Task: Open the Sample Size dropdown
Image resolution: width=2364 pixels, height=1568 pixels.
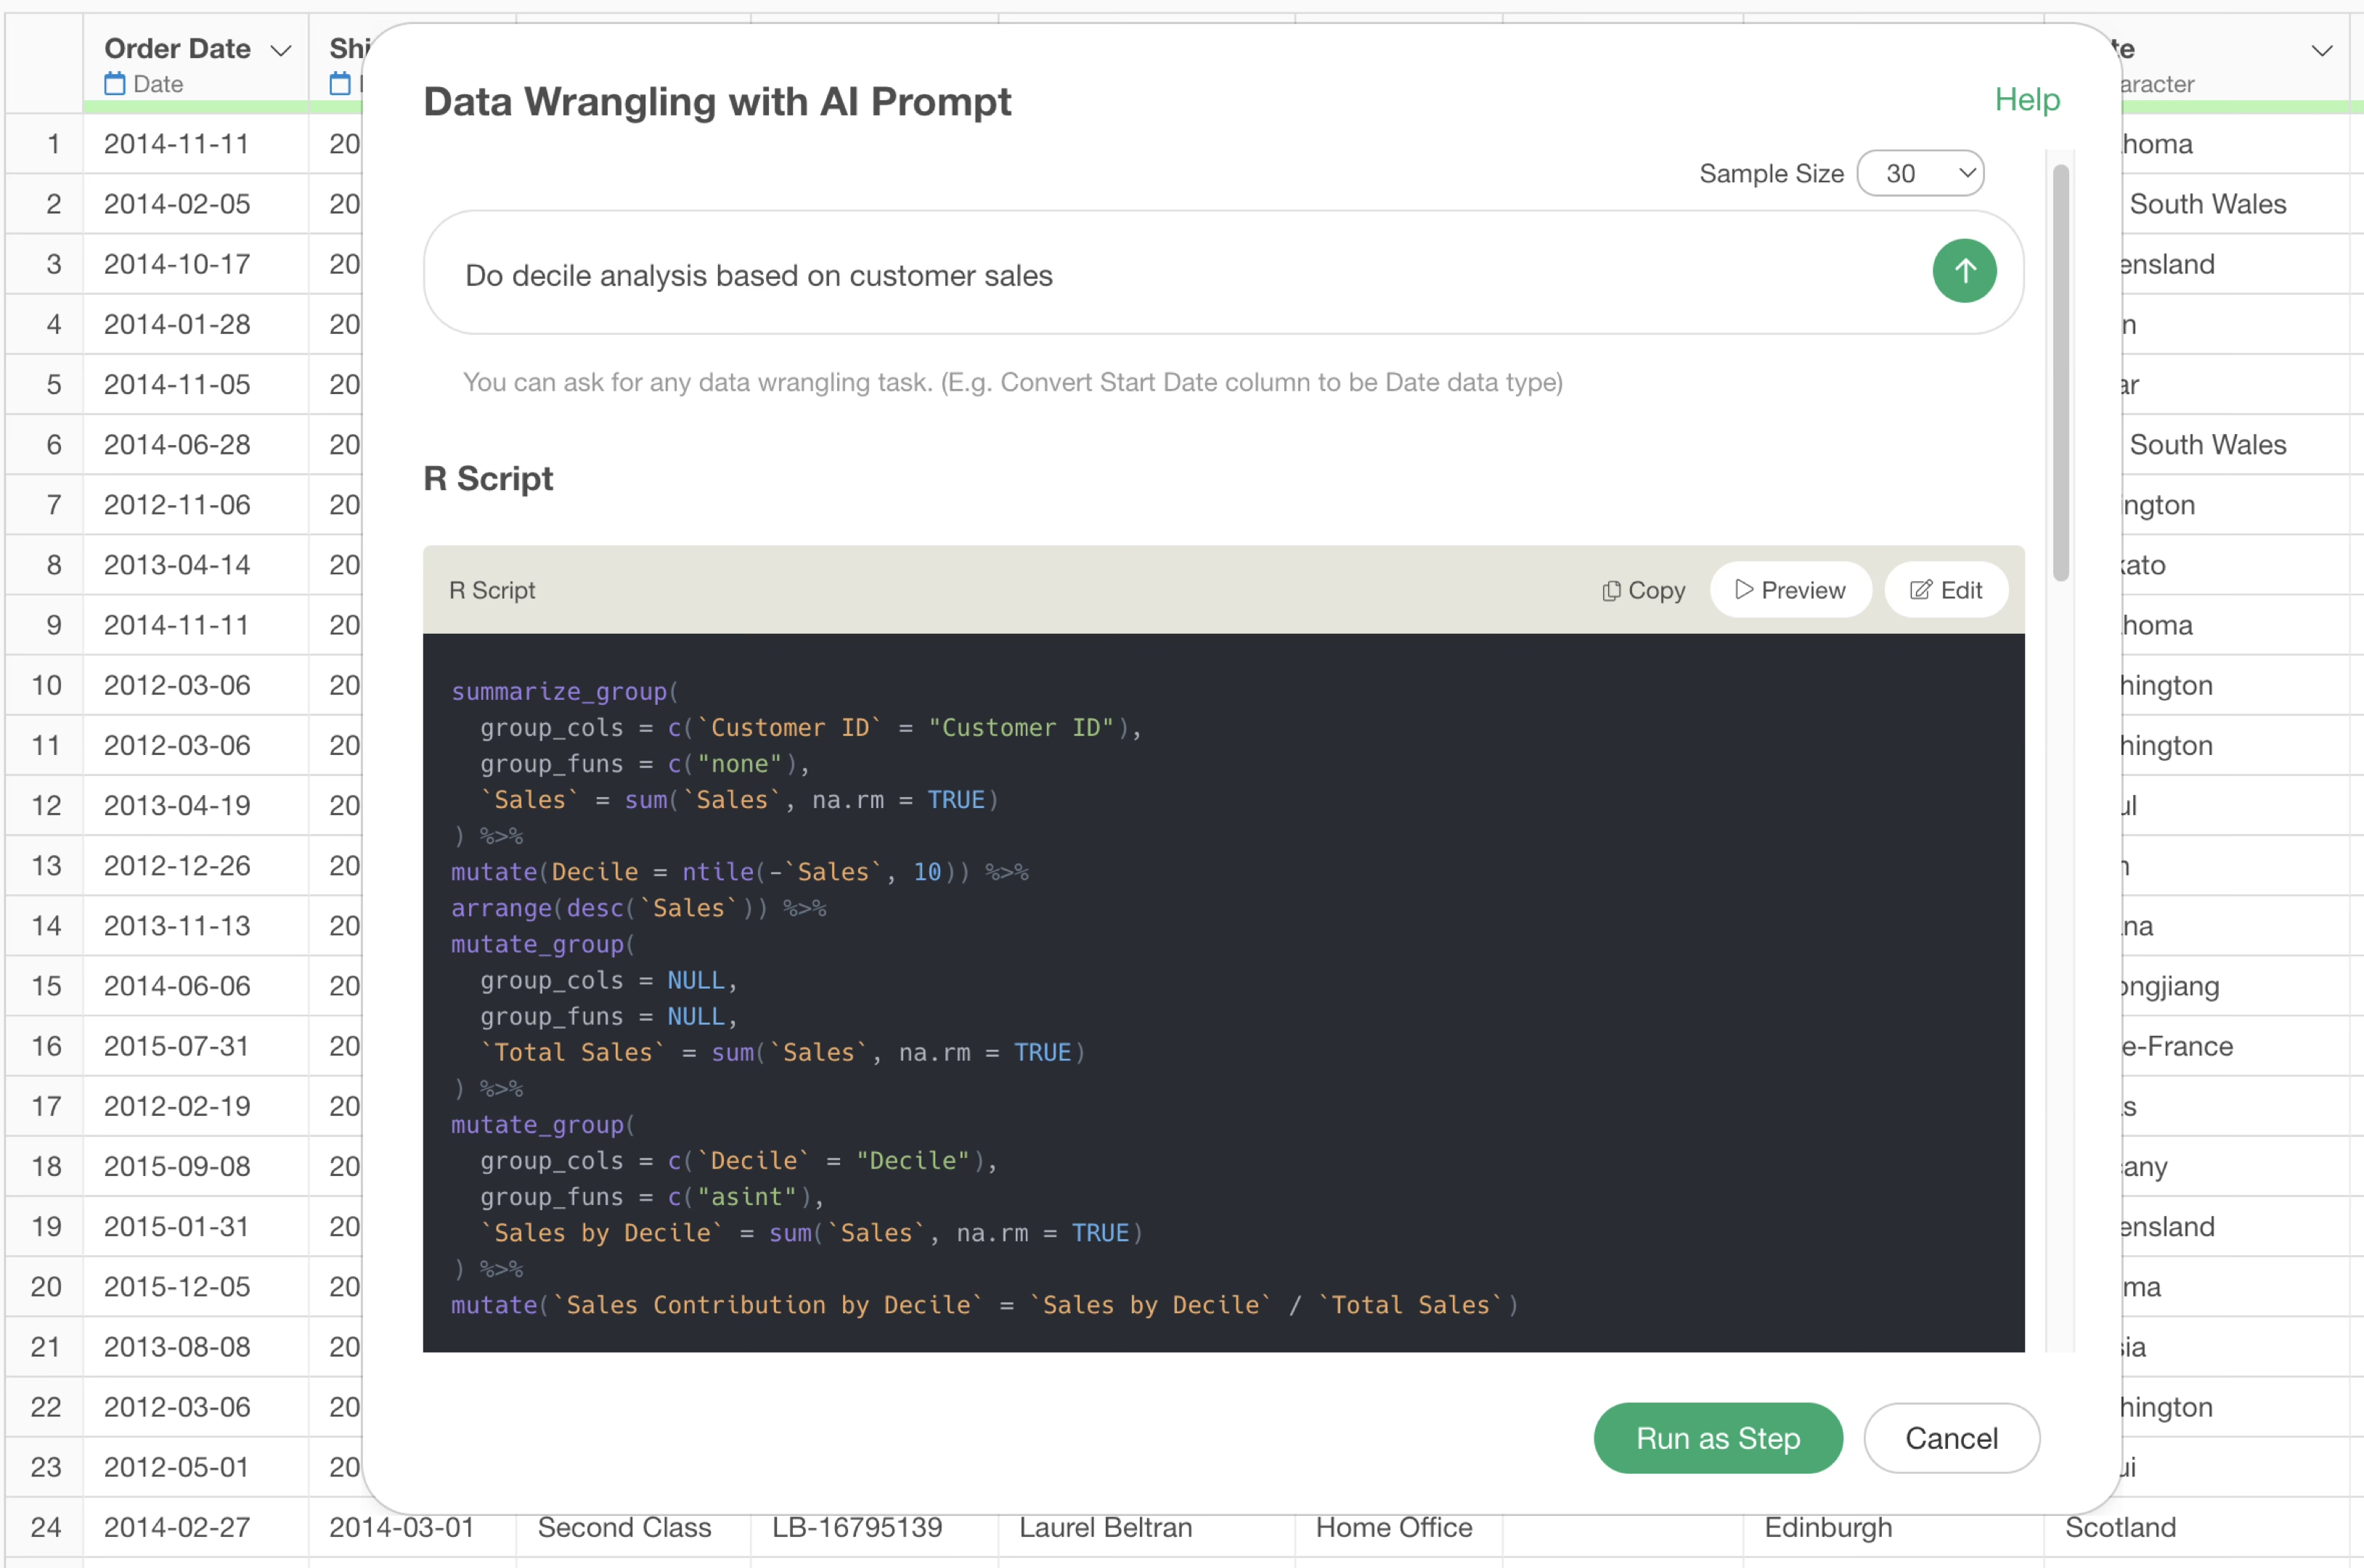Action: (x=1920, y=173)
